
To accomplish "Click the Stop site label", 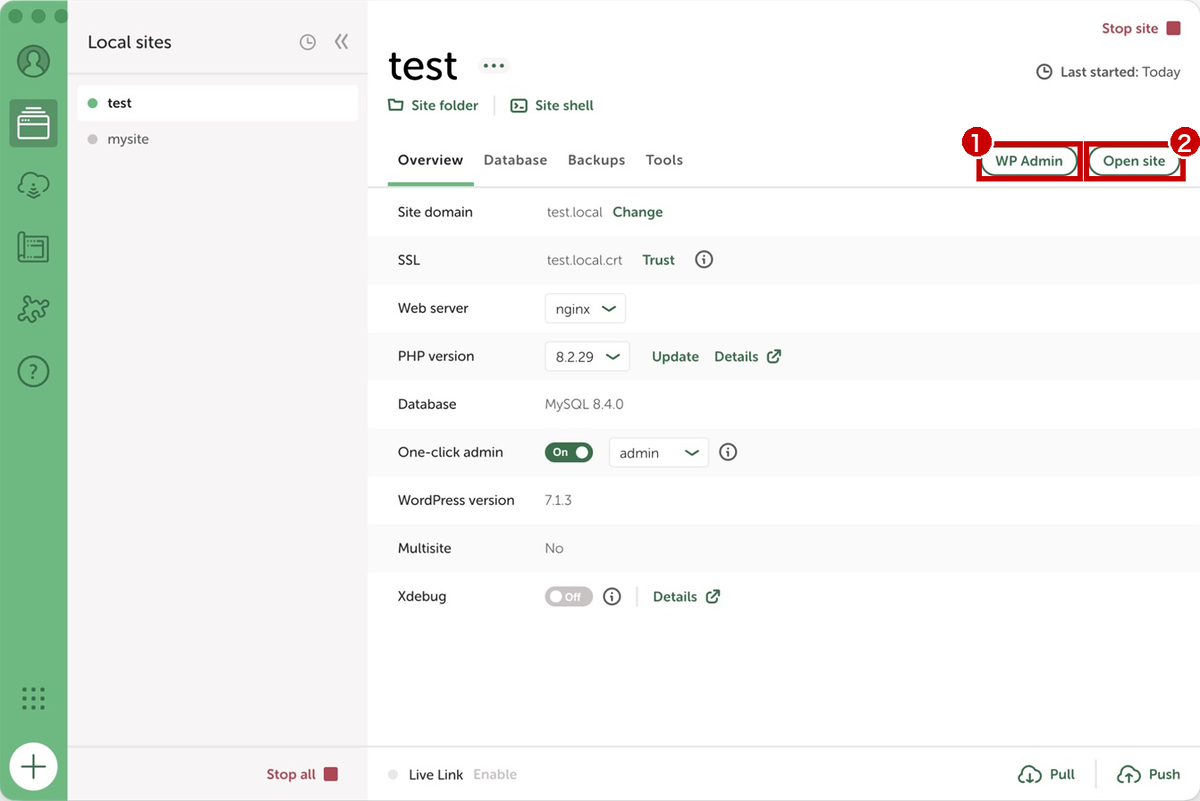I will [1130, 29].
